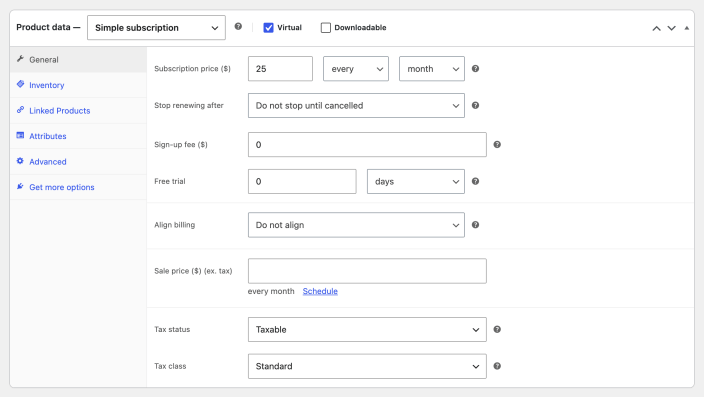Click the Sign-up fee input field

tap(367, 145)
